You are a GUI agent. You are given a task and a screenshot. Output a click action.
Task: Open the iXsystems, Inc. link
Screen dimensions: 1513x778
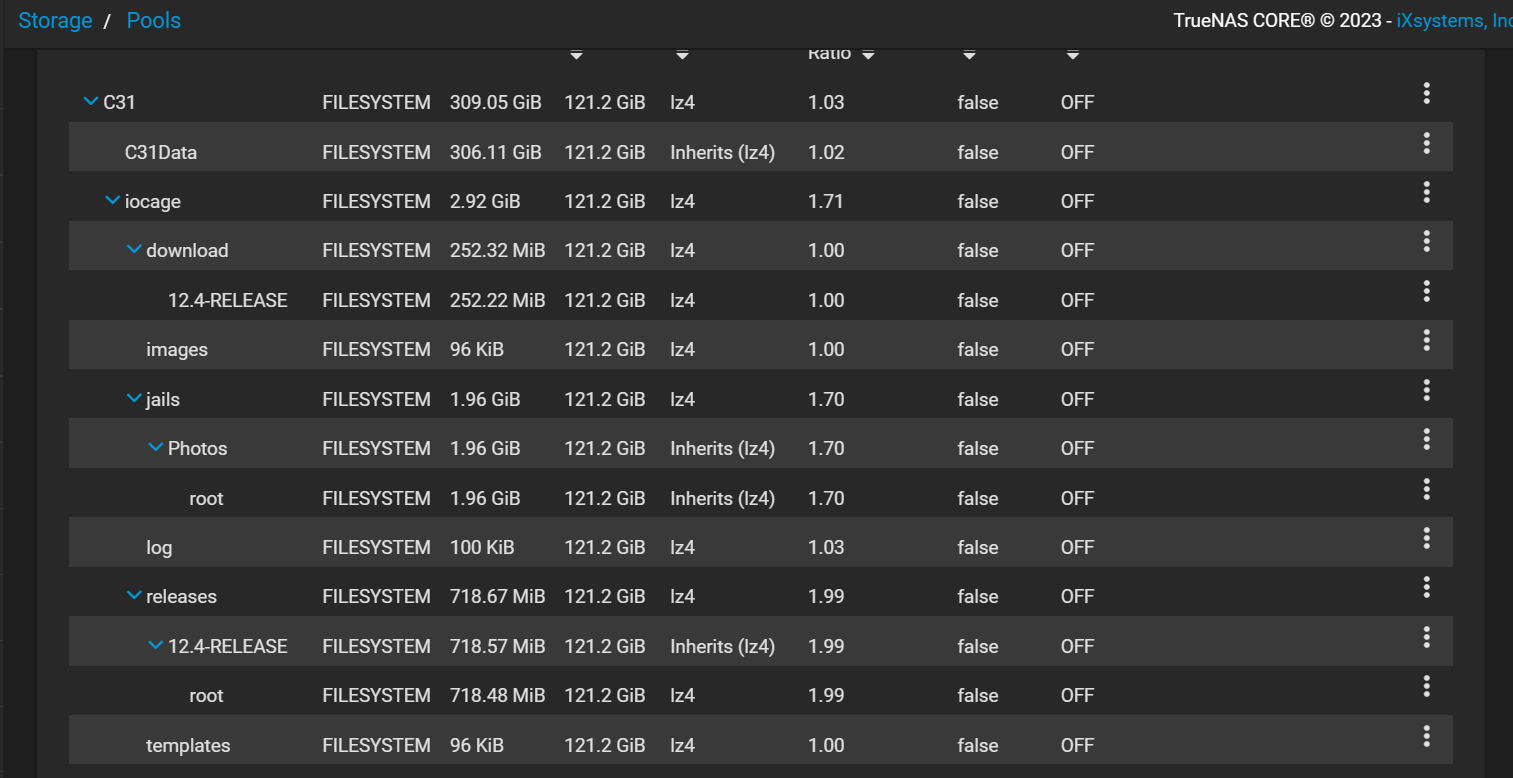click(1454, 20)
